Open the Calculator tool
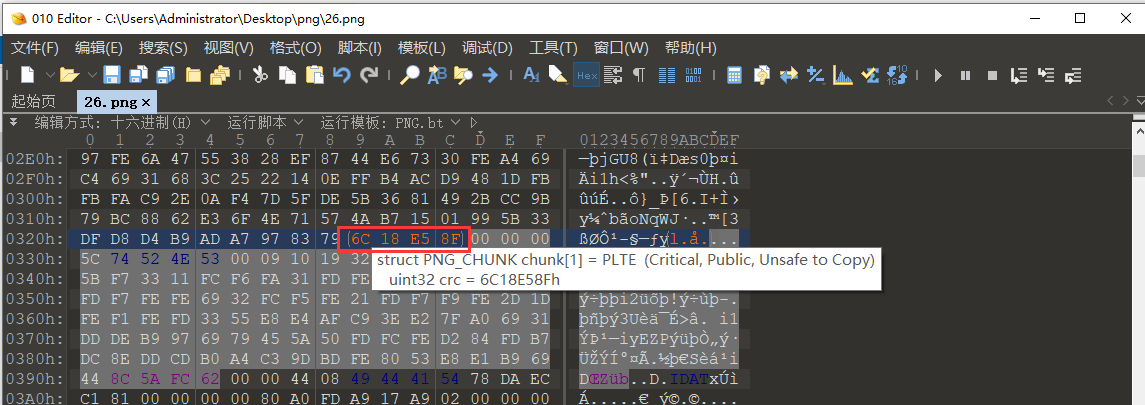 click(734, 75)
